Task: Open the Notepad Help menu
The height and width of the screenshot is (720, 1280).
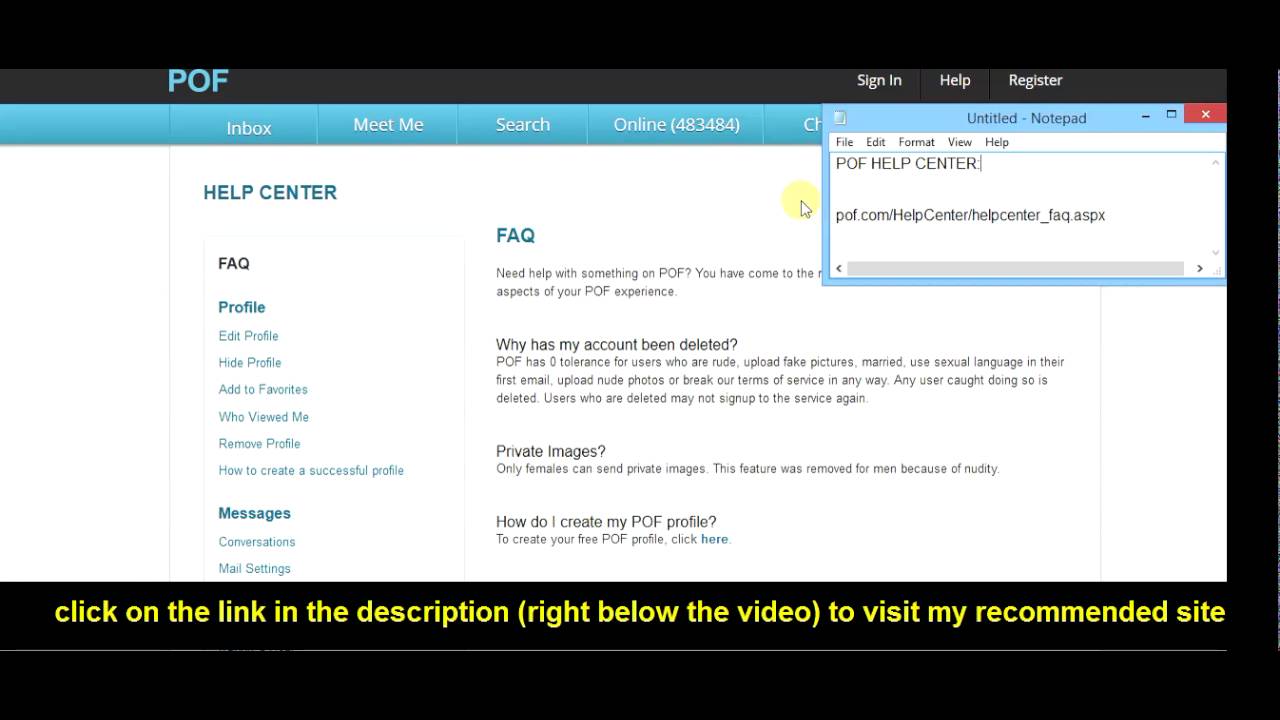Action: pyautogui.click(x=997, y=142)
